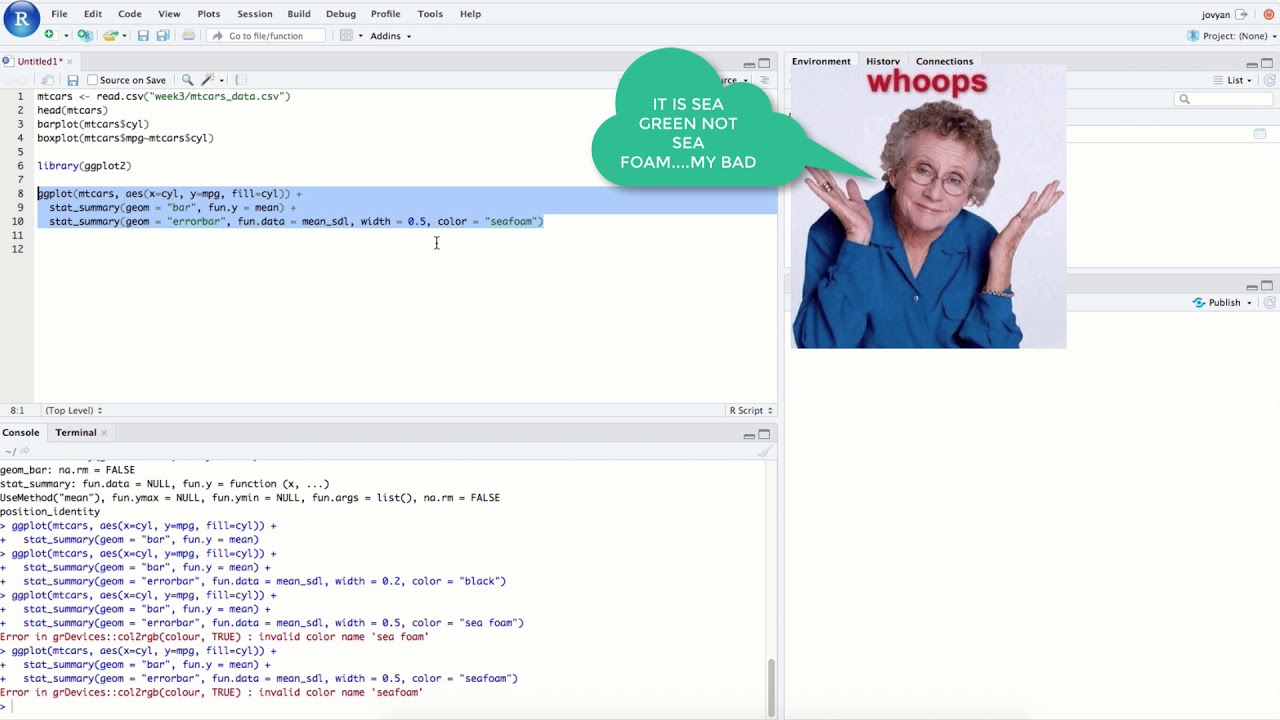Switch to the Terminal tab
1280x720 pixels.
76,433
